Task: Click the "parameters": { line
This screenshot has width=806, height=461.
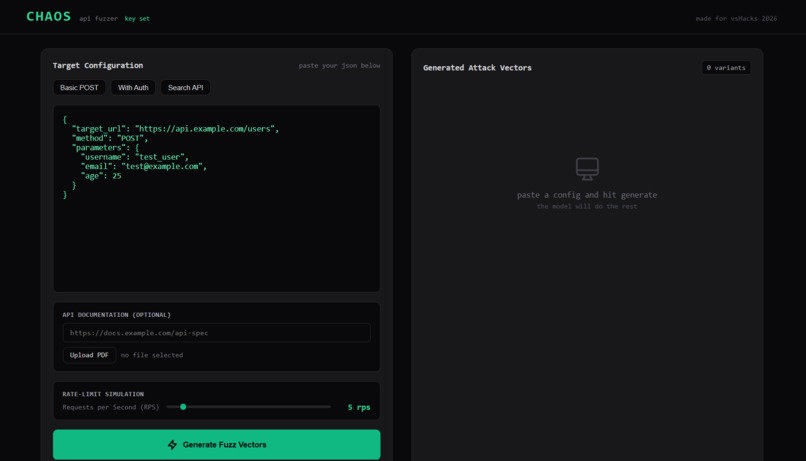Action: [105, 147]
